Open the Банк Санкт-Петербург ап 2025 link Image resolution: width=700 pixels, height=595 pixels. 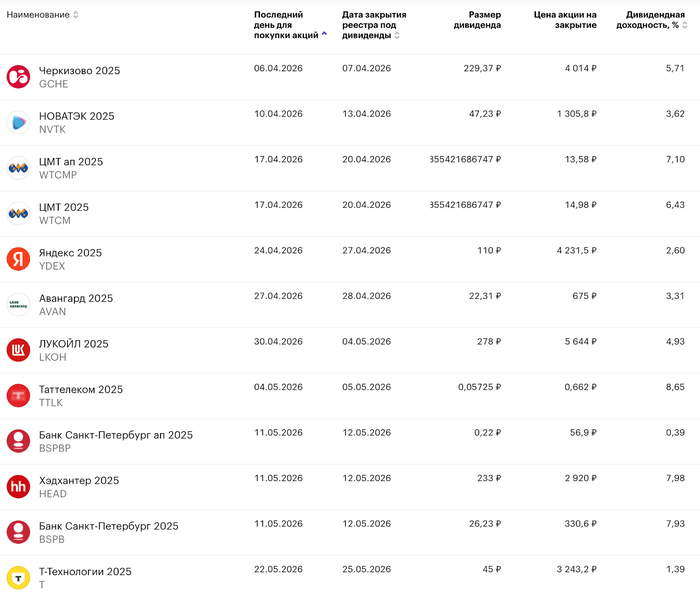tap(115, 435)
